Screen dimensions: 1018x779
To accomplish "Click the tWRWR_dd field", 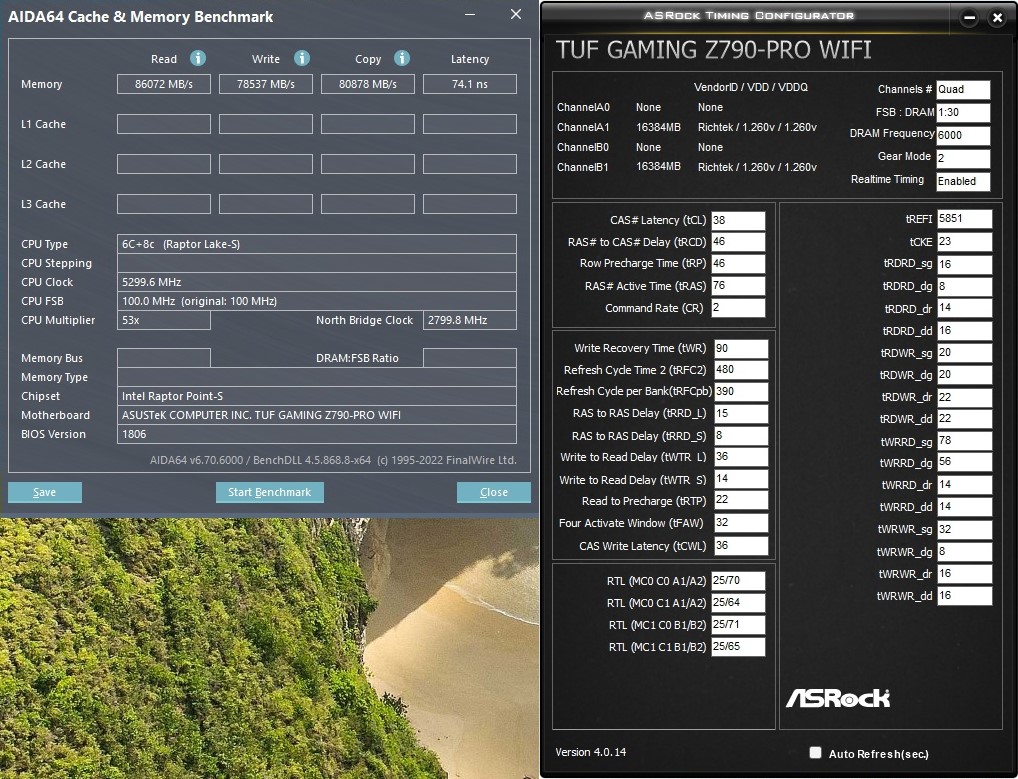I will click(x=964, y=596).
